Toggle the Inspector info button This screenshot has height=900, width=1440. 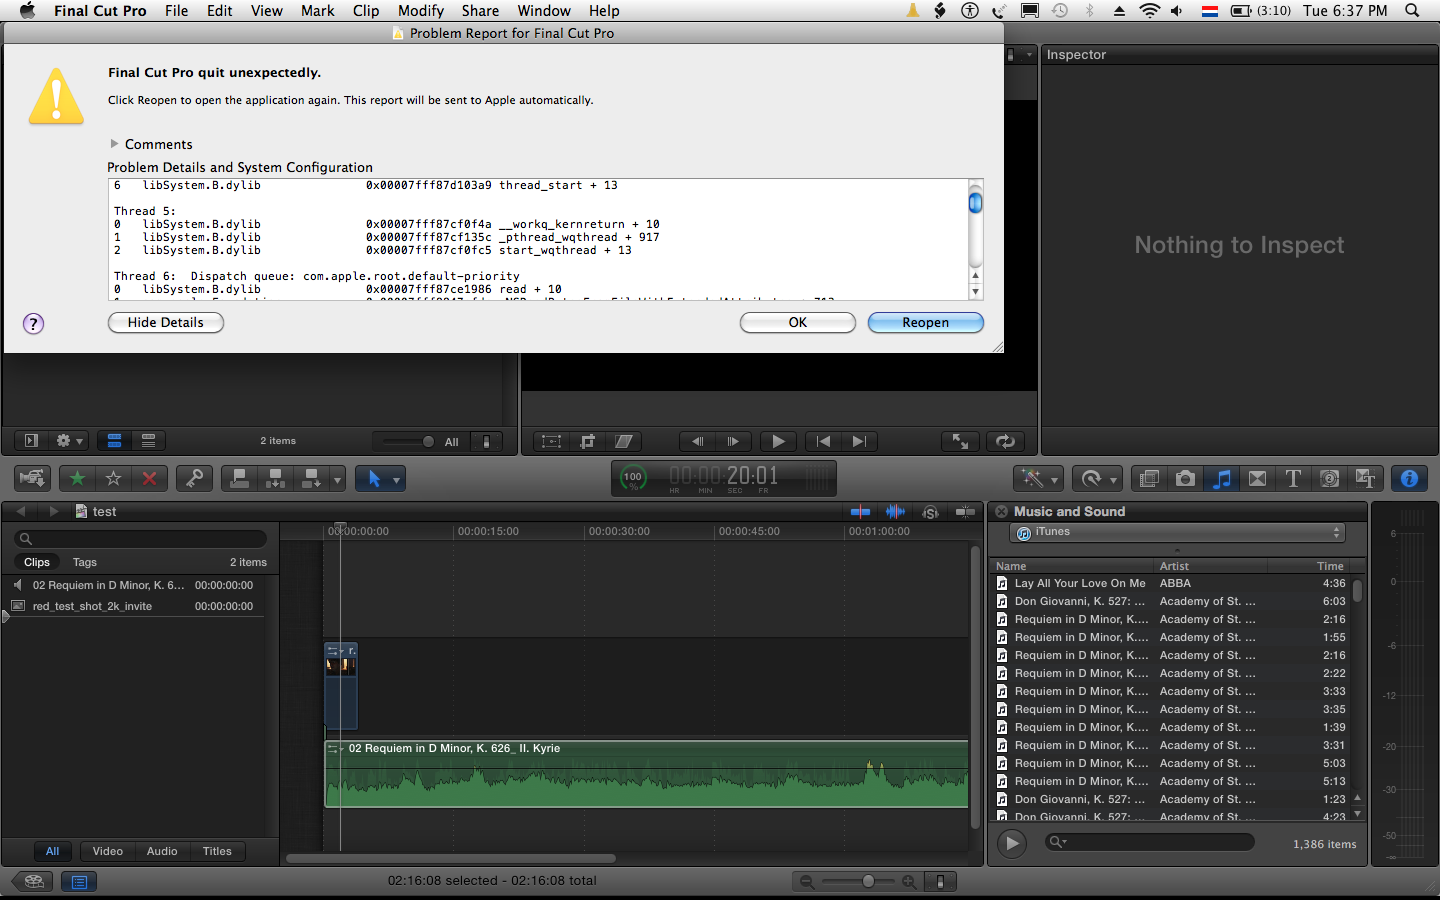coord(1409,479)
